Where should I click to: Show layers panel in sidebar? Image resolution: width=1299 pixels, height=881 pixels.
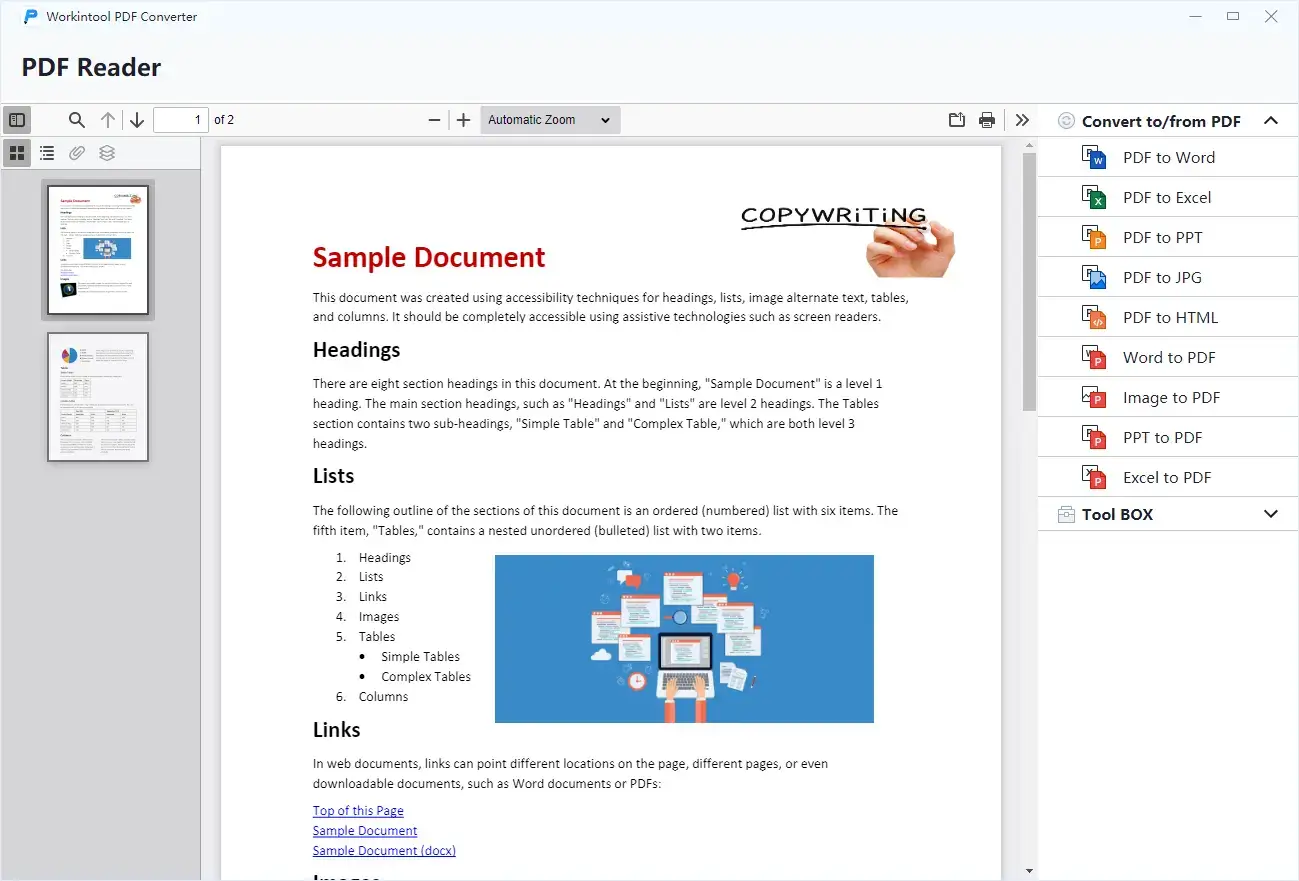pyautogui.click(x=107, y=153)
